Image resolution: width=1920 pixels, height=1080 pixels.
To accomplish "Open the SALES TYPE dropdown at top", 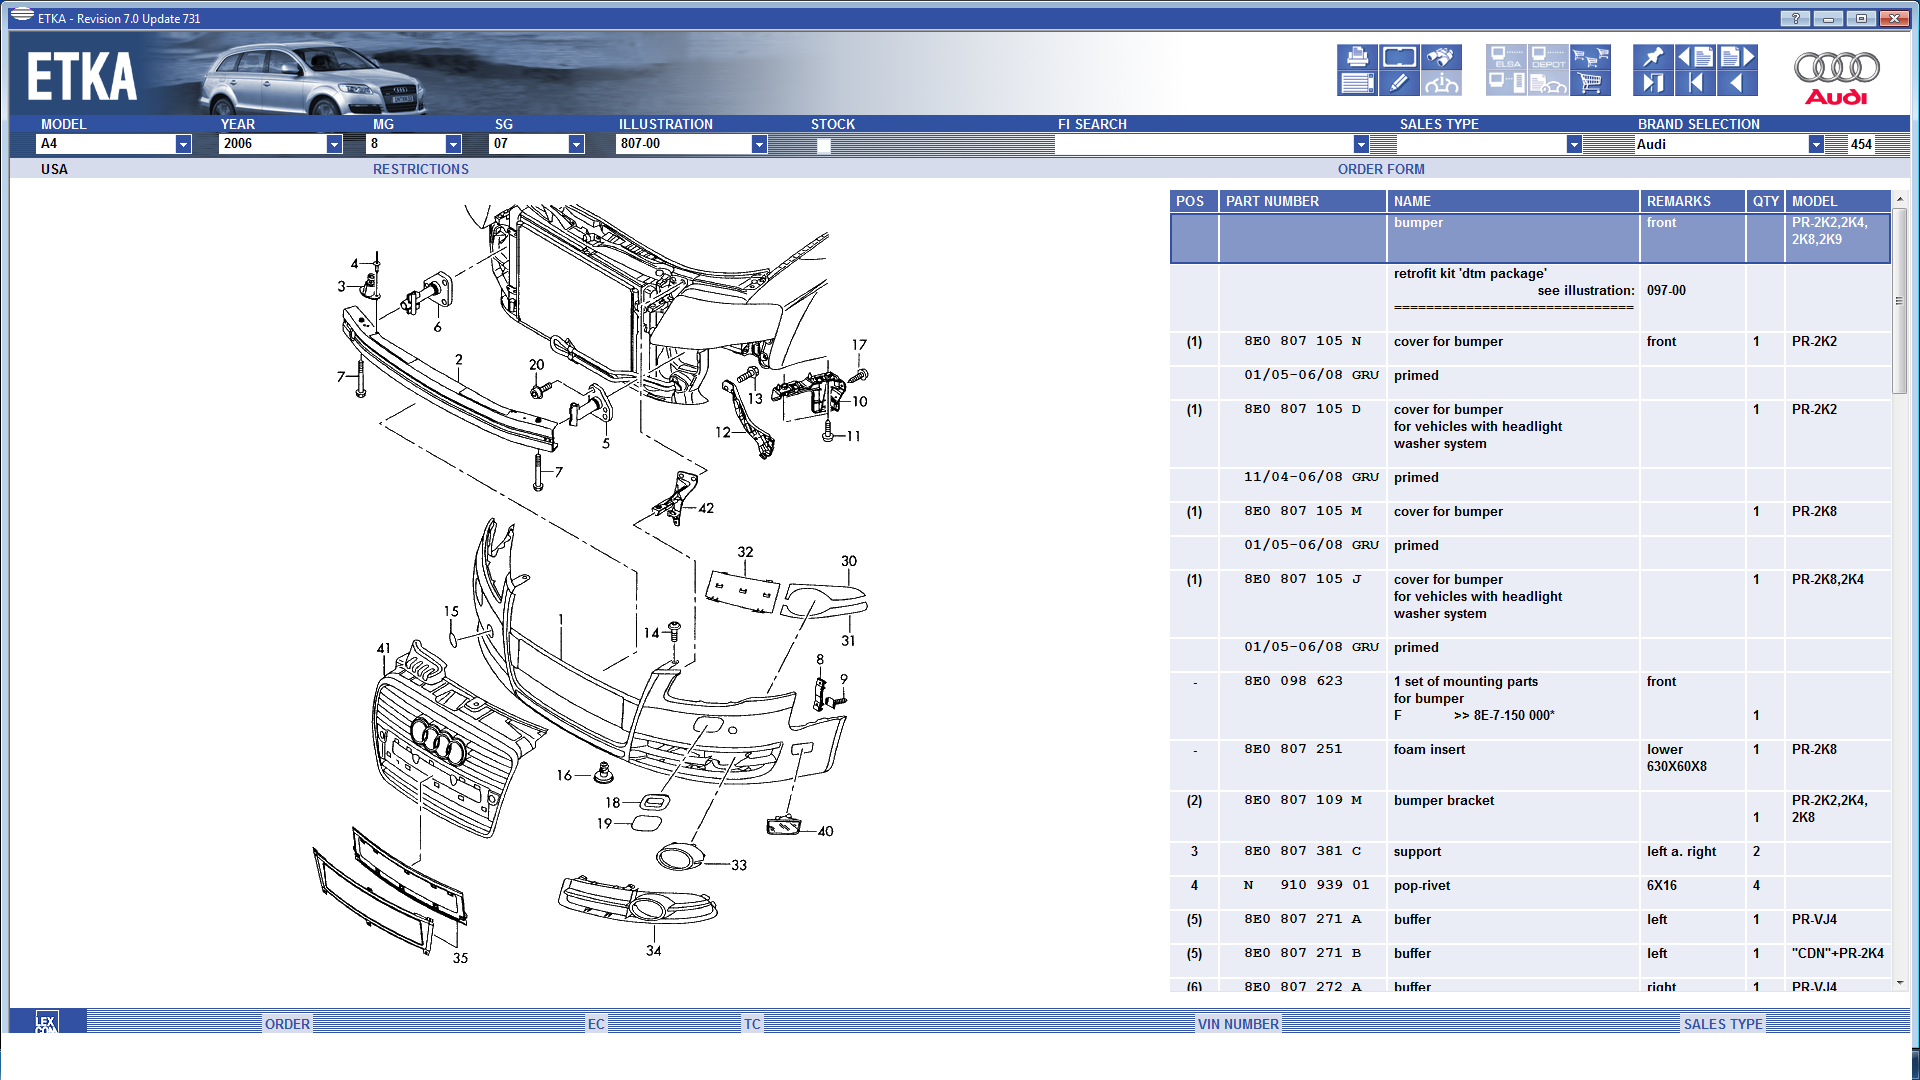I will click(x=1489, y=144).
